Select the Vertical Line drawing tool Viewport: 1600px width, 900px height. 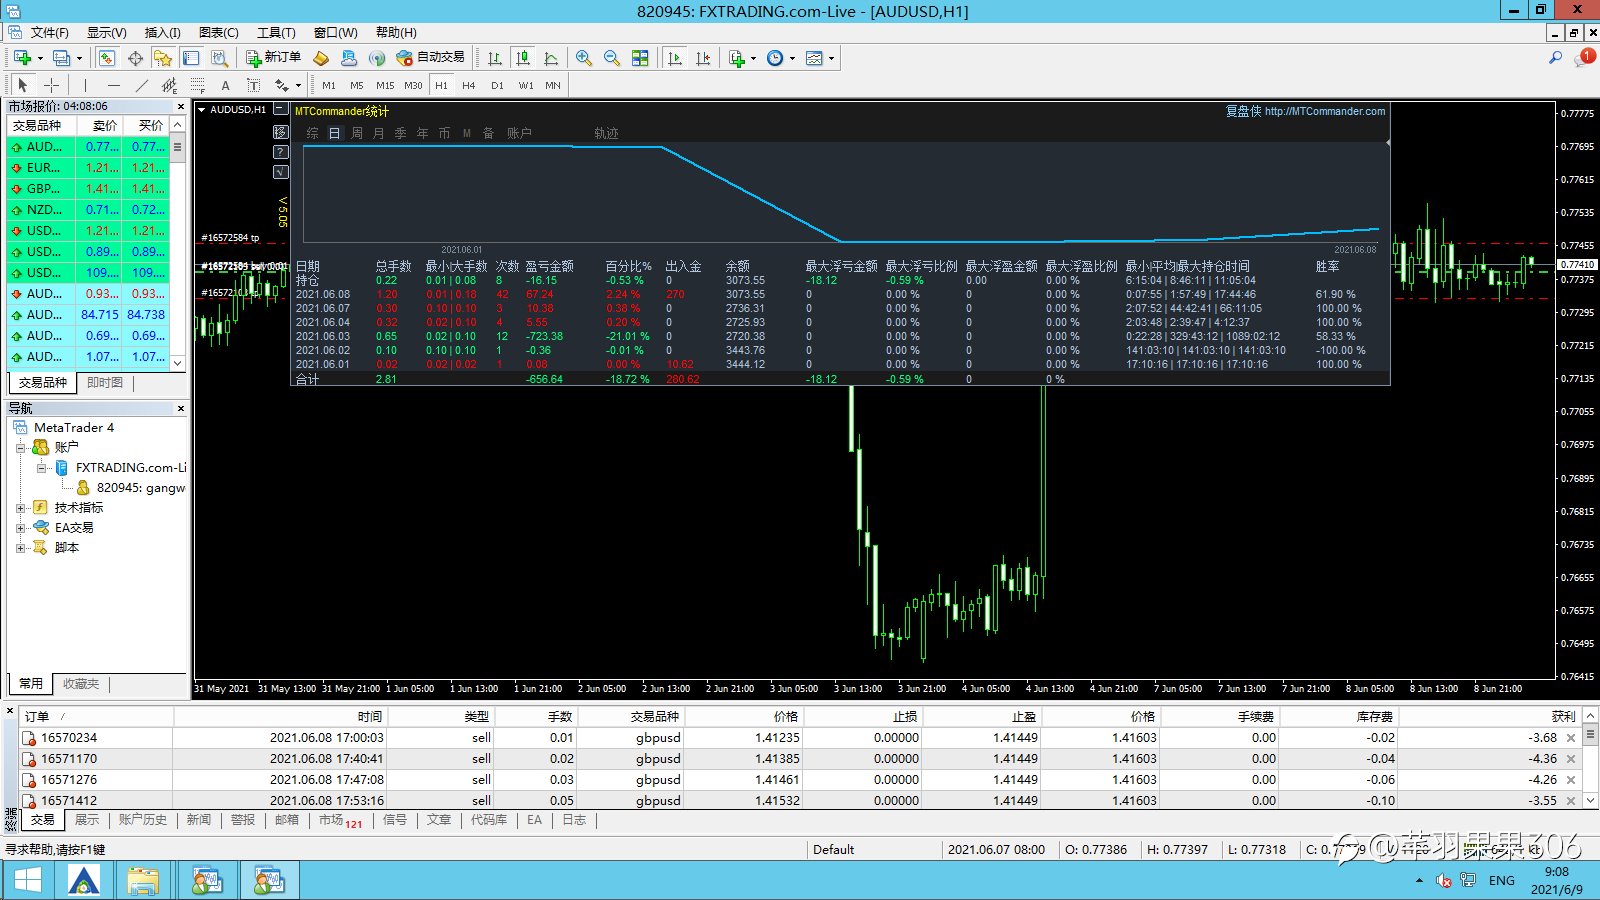86,85
